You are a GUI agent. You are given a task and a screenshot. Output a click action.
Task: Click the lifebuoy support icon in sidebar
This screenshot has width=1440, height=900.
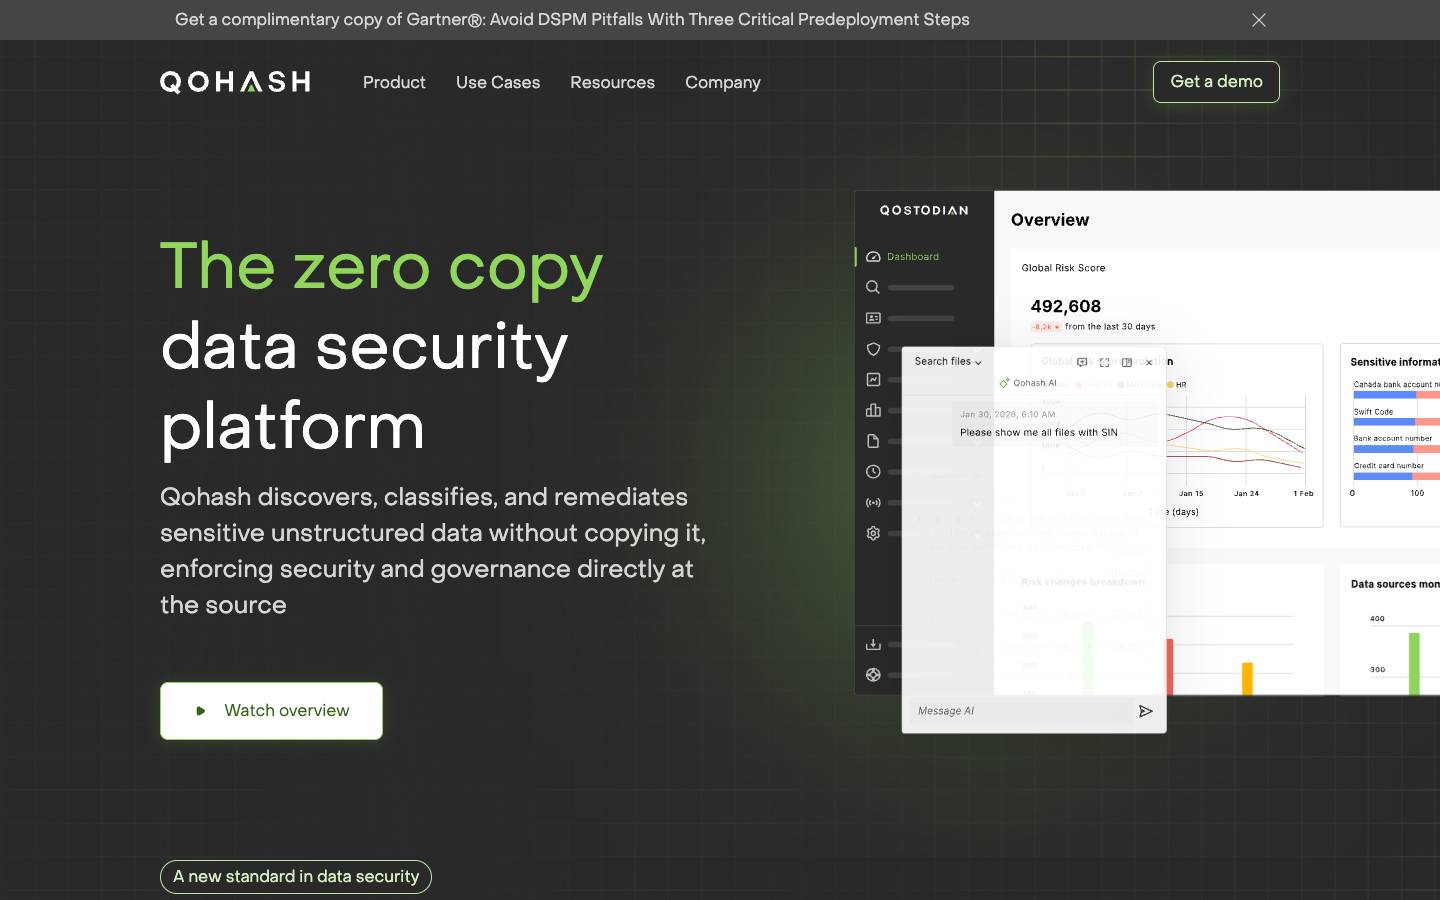click(x=873, y=675)
